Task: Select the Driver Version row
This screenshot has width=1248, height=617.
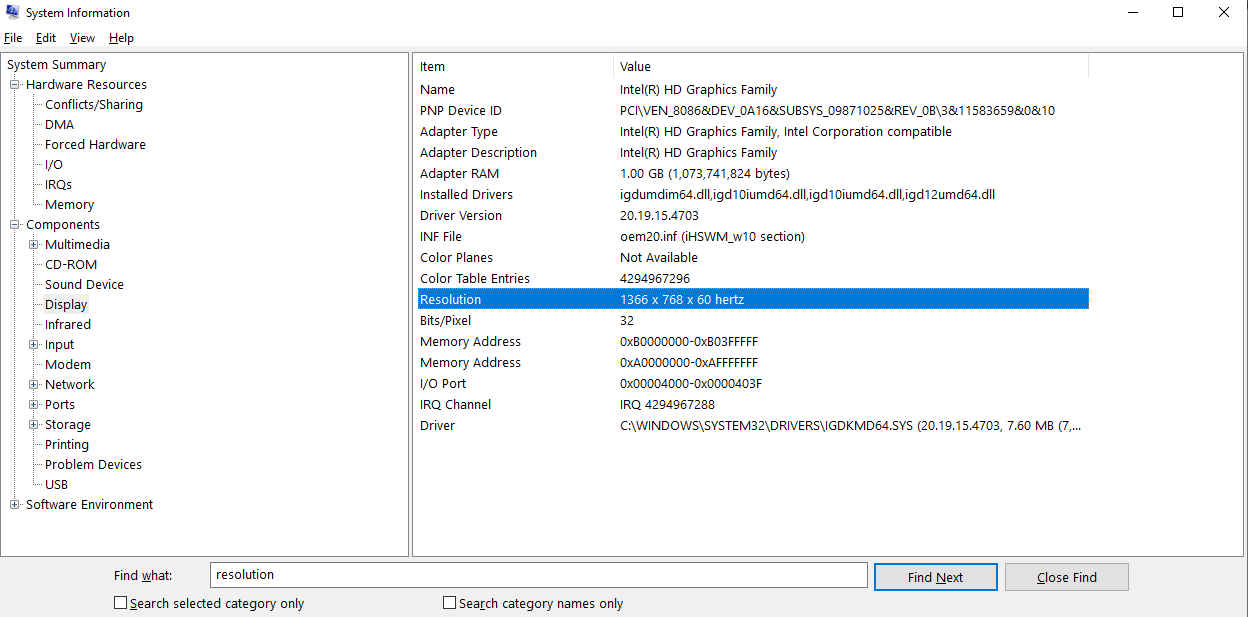Action: 753,216
